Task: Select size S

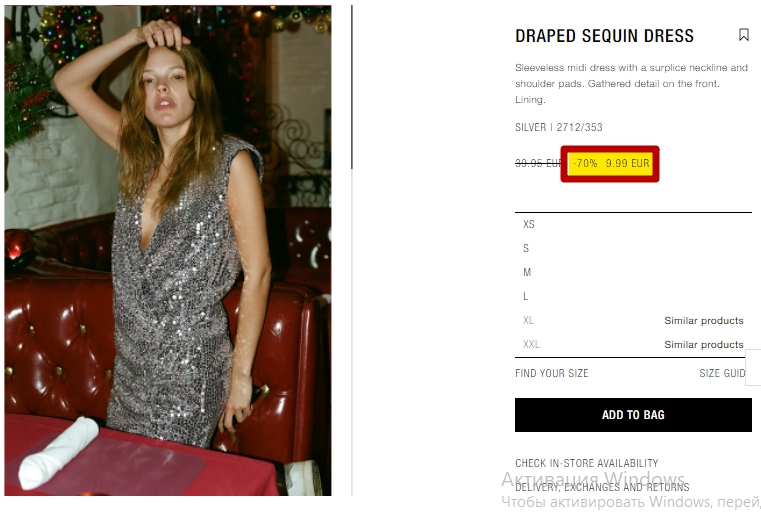Action: (633, 248)
